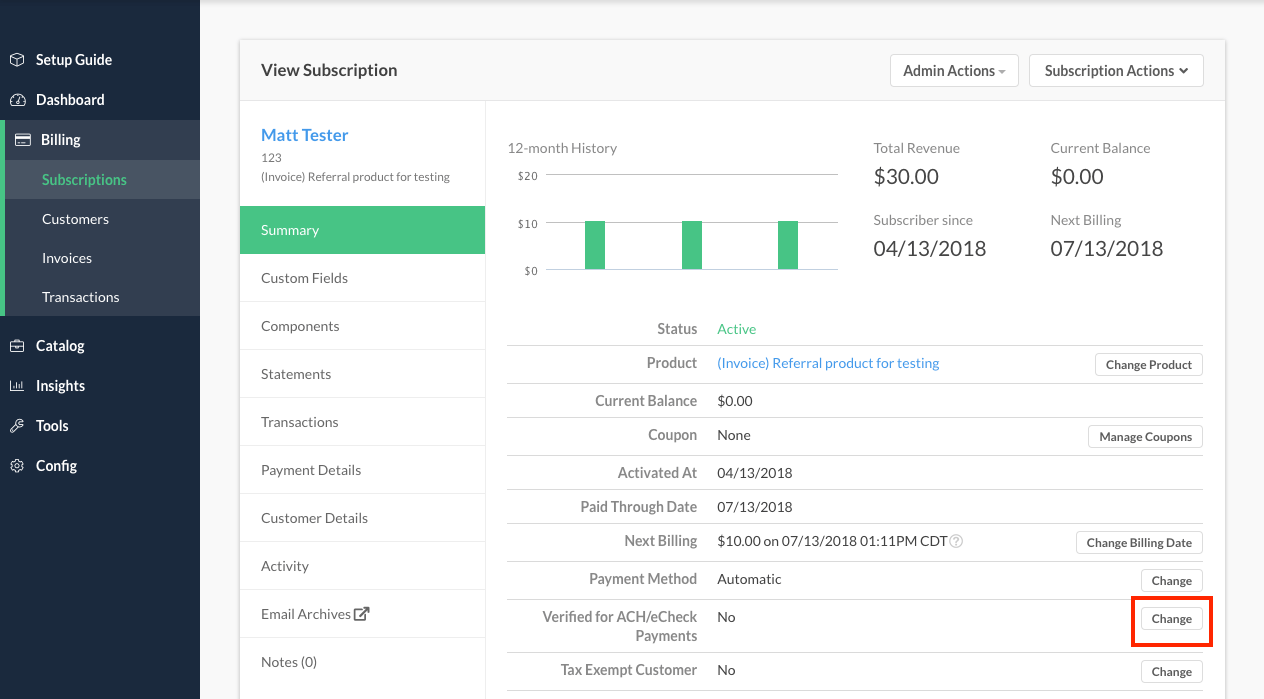Click the external link icon beside Email Archives
This screenshot has height=699, width=1264.
pos(362,614)
